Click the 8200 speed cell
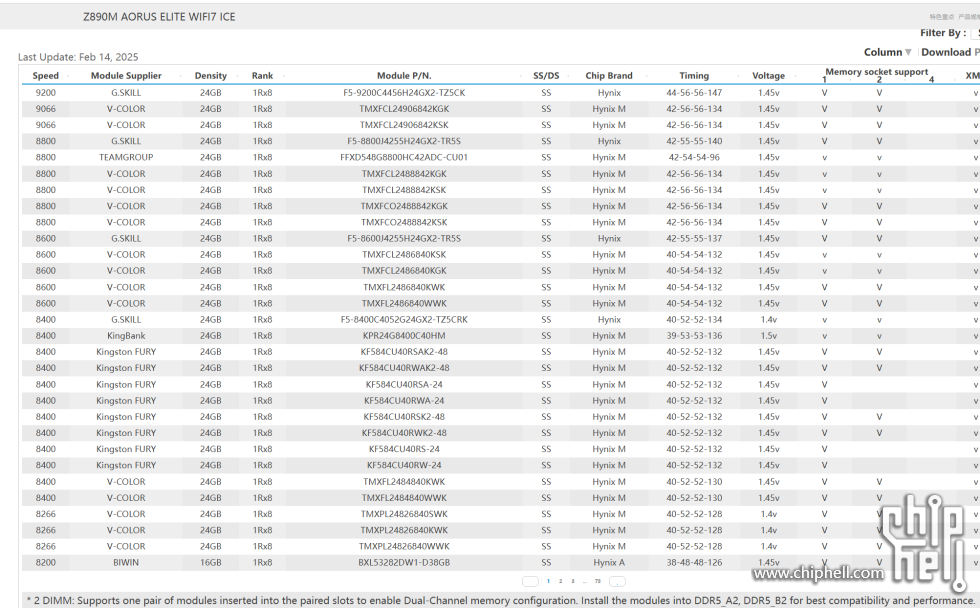This screenshot has height=608, width=980. [46, 562]
